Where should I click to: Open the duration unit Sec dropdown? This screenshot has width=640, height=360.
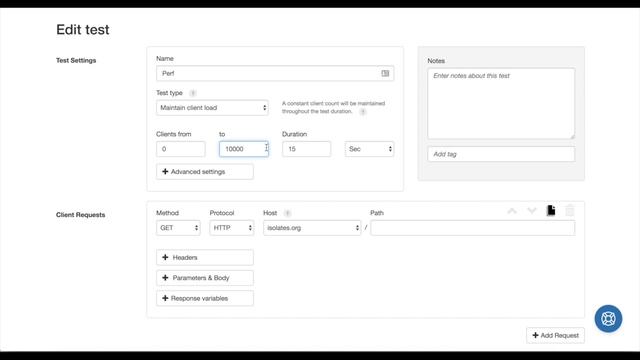pos(369,149)
